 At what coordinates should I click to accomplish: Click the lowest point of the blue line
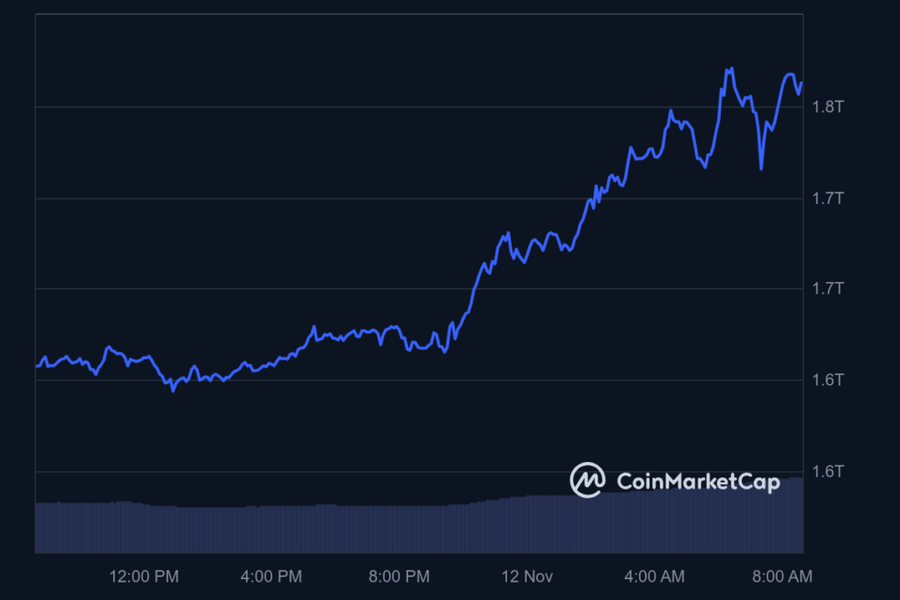173,390
